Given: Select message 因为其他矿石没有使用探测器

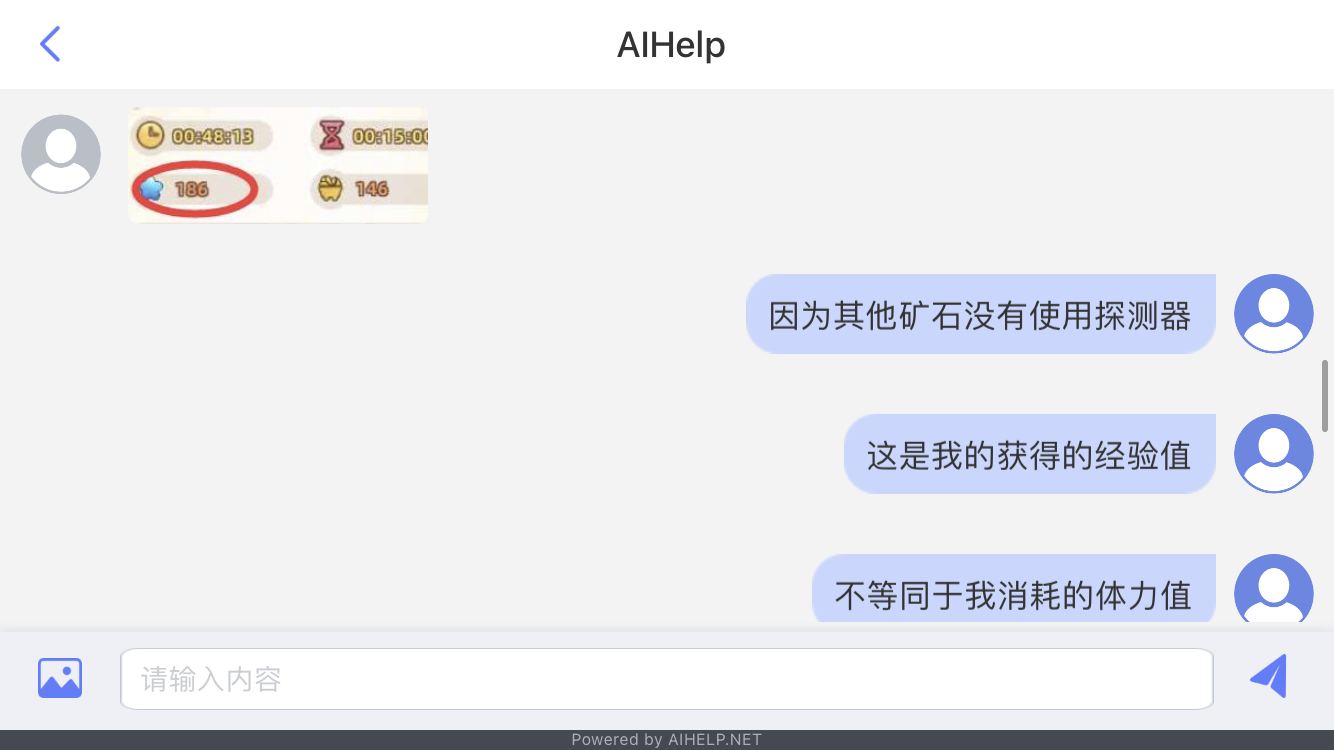Looking at the screenshot, I should pos(980,314).
